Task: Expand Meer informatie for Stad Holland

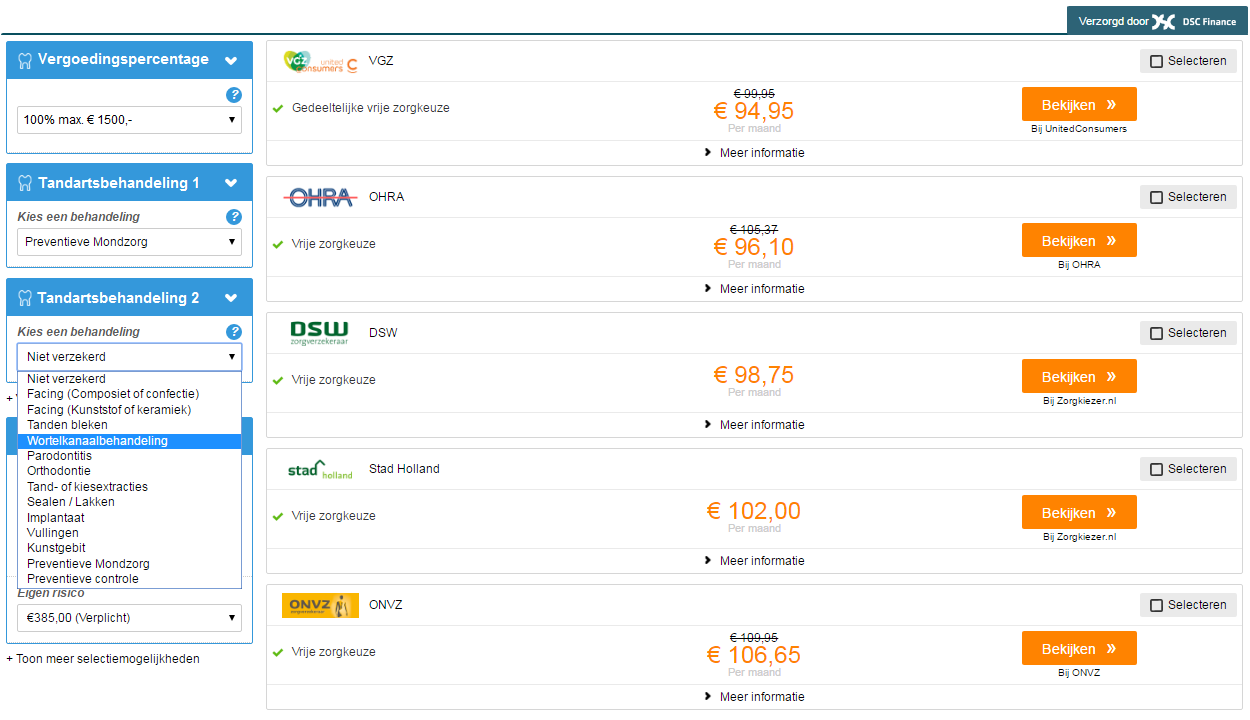Action: tap(754, 561)
